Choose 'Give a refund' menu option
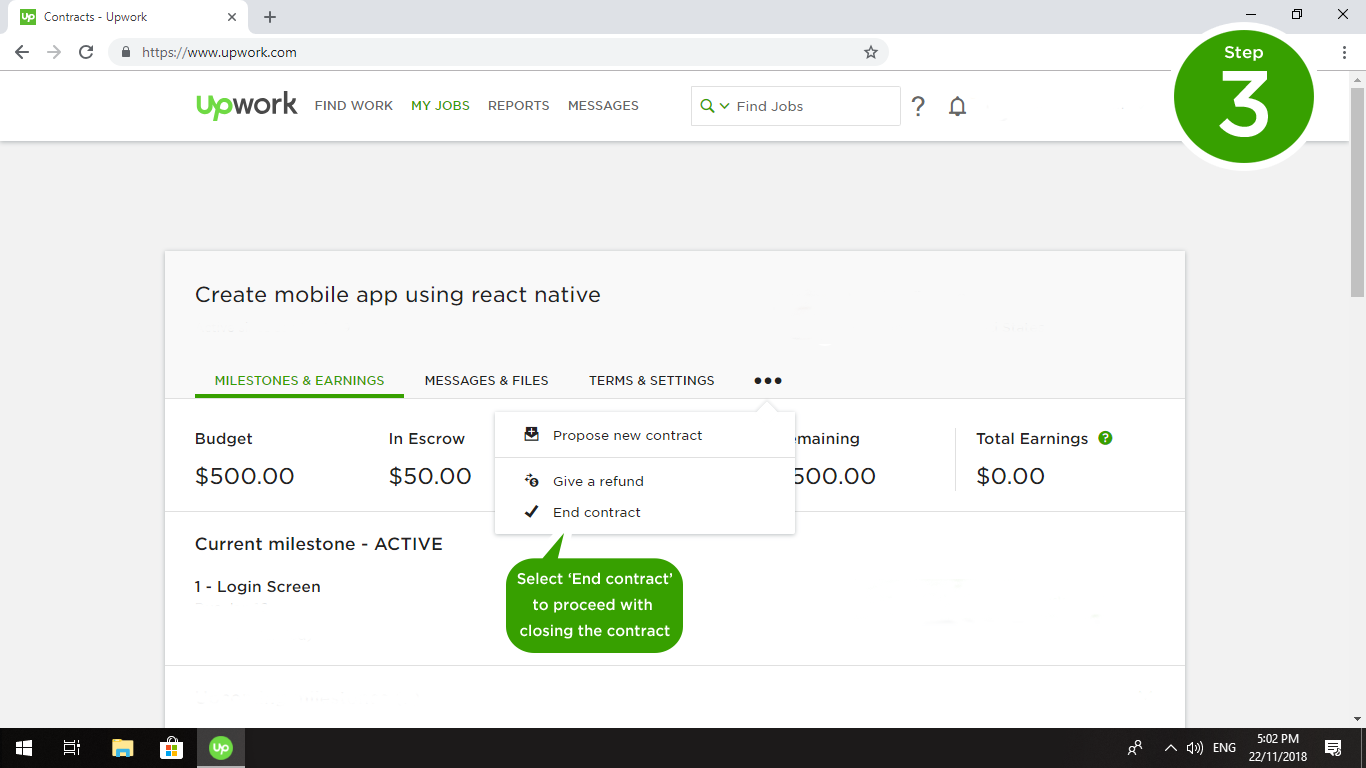 click(x=598, y=481)
